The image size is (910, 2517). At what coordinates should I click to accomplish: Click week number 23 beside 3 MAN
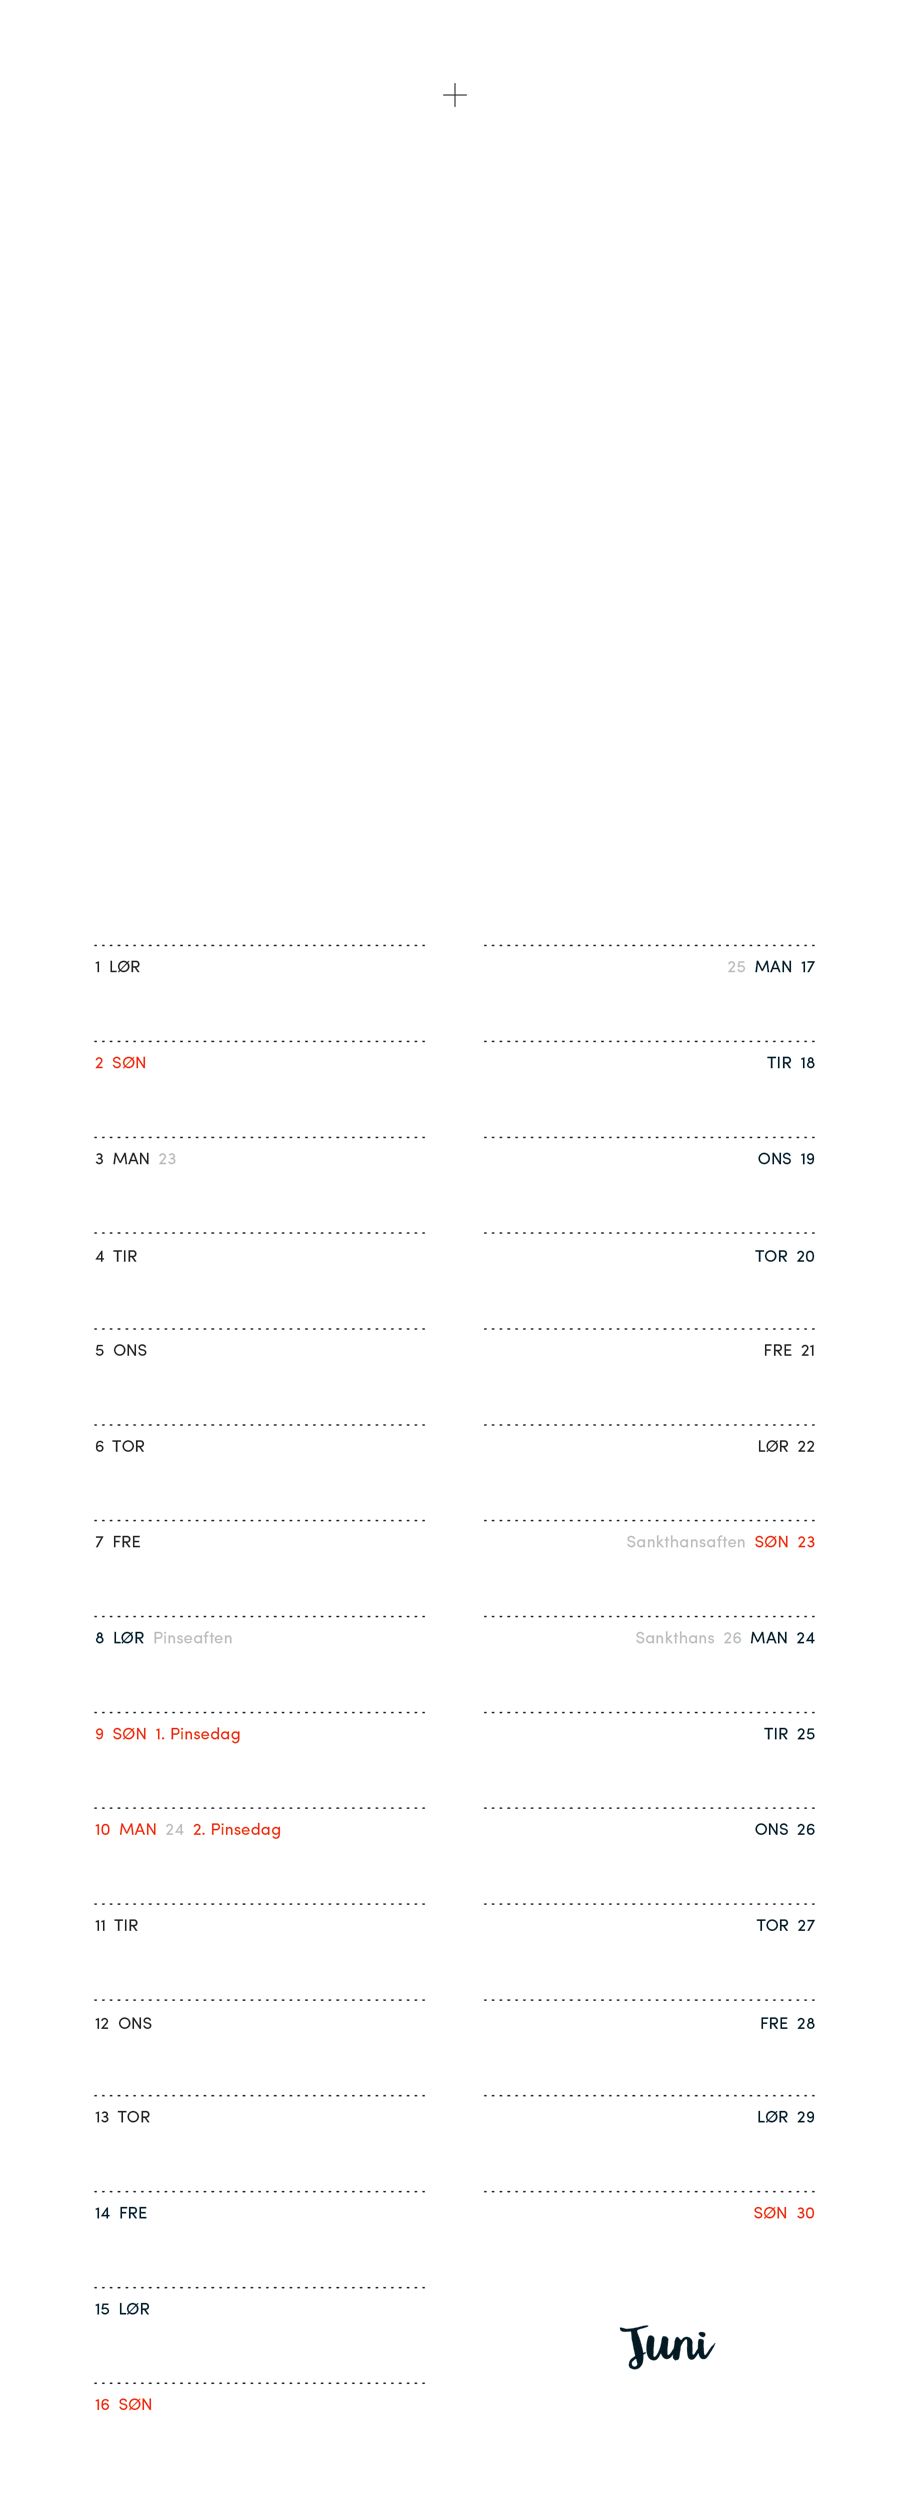(x=167, y=1159)
